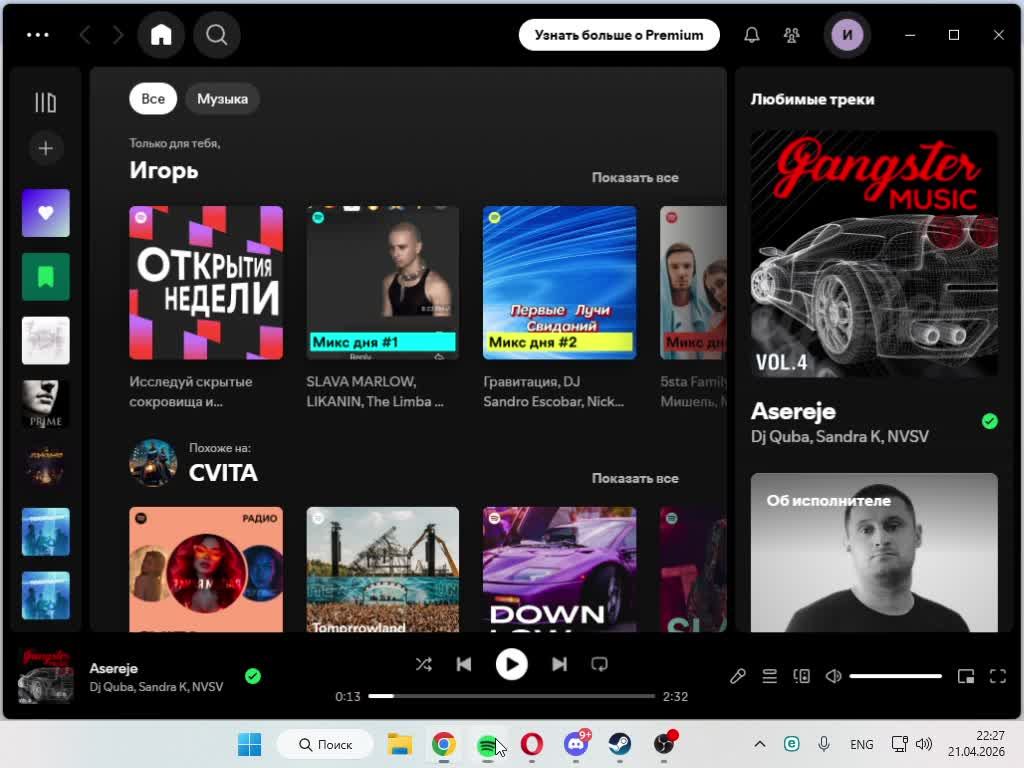1024x768 pixels.
Task: Open the bottom bar album cover thumbnail
Action: (x=45, y=677)
